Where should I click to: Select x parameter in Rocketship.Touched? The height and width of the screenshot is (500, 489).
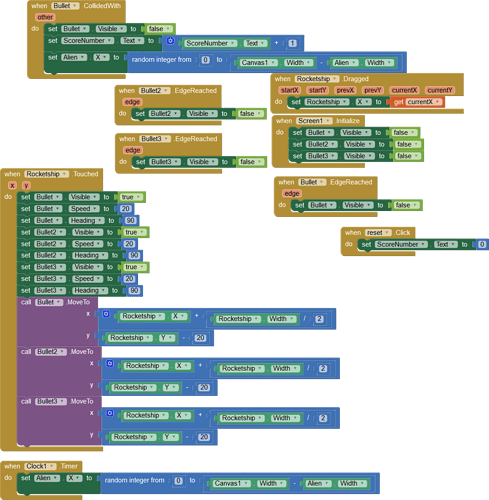click(12, 185)
